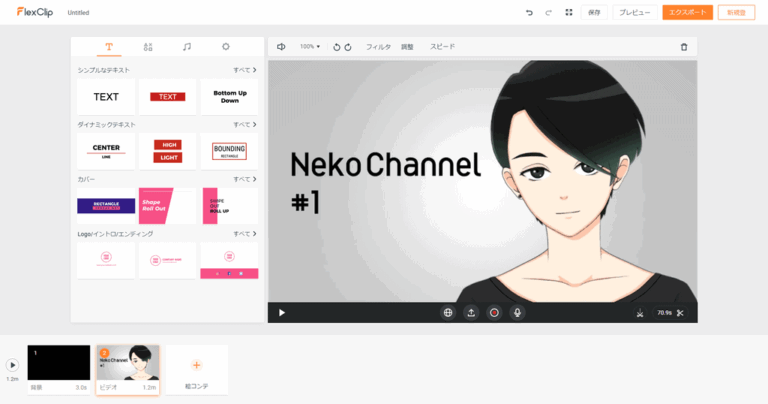Switch to the Text tab
This screenshot has width=768, height=404.
point(109,47)
